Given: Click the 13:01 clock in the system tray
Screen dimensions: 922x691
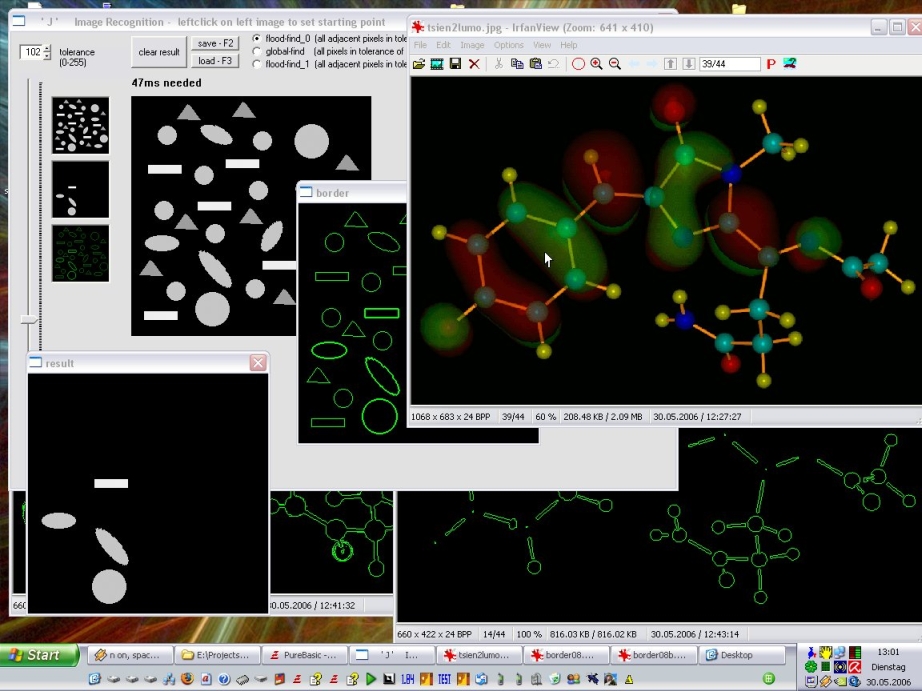Looking at the screenshot, I should (888, 652).
